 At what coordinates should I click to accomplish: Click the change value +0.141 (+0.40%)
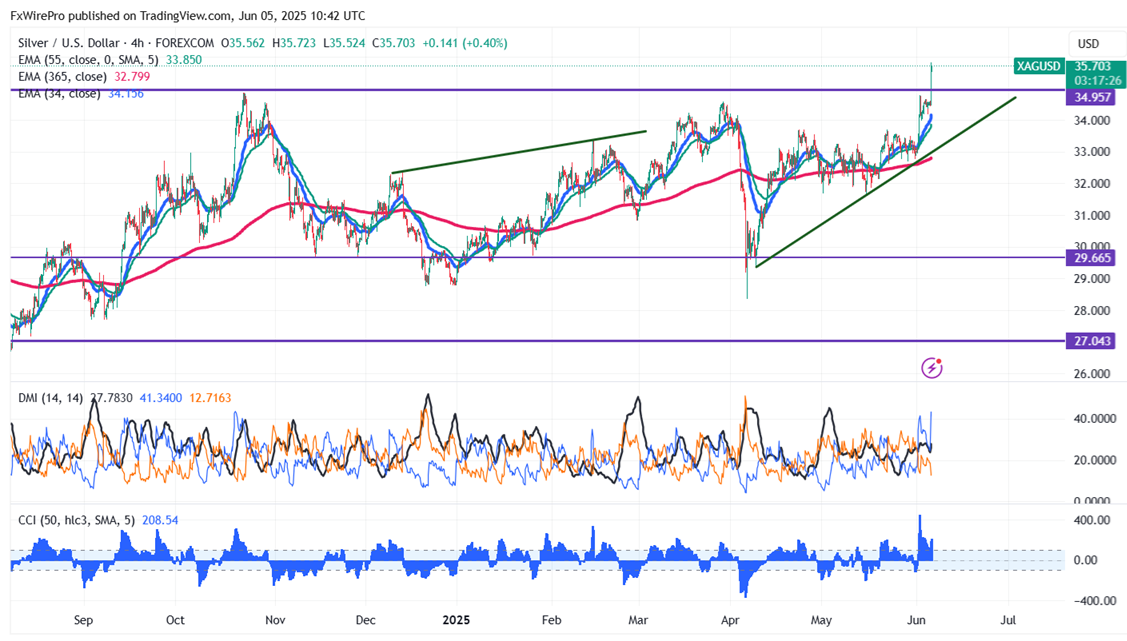point(464,43)
